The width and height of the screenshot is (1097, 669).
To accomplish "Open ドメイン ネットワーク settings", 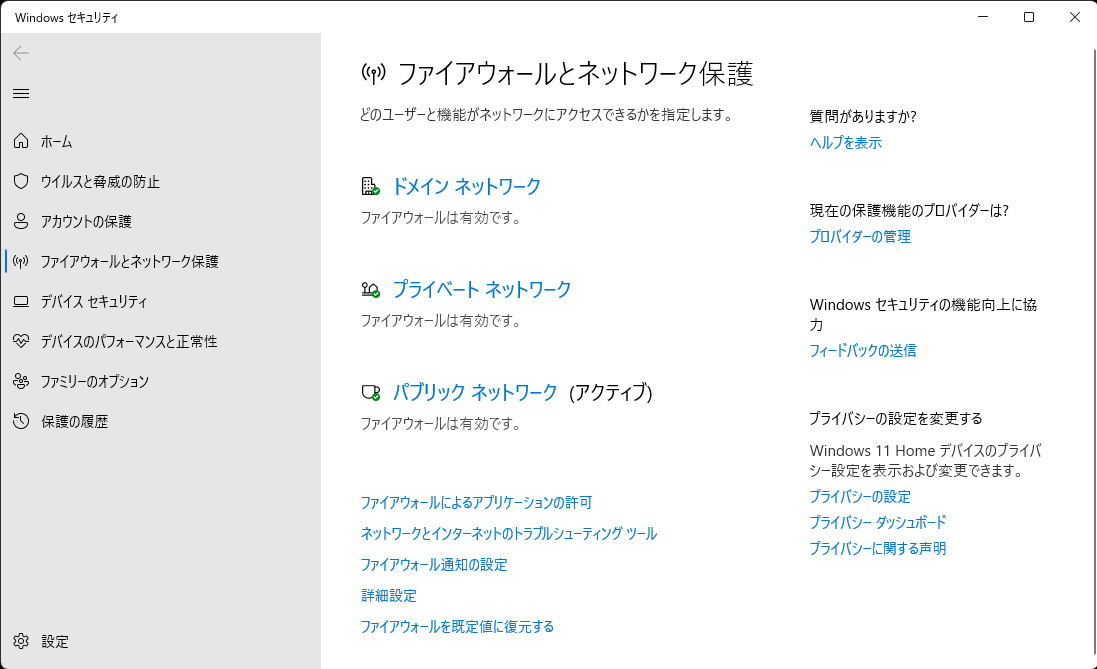I will tap(466, 187).
